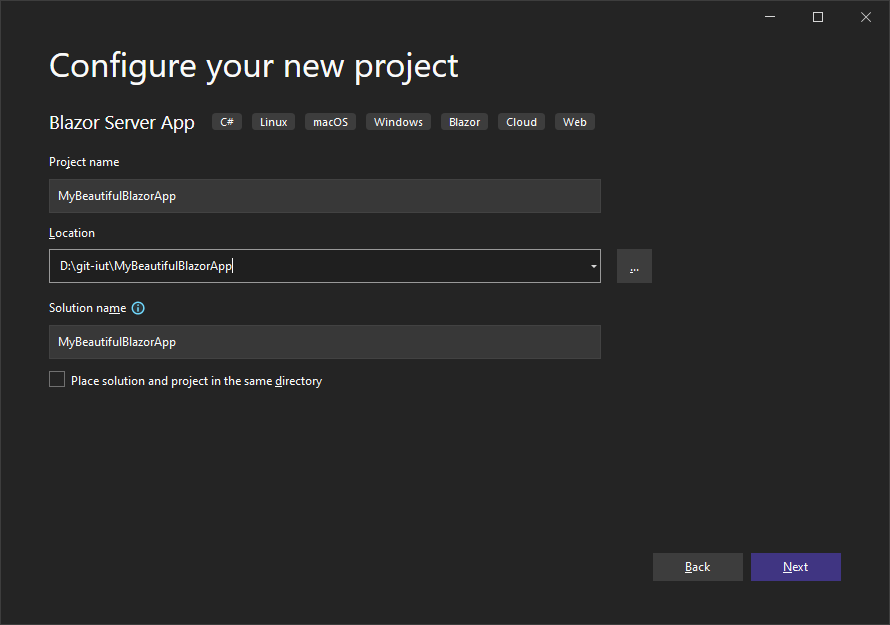The image size is (890, 625).
Task: Go back with the Back button
Action: 698,567
